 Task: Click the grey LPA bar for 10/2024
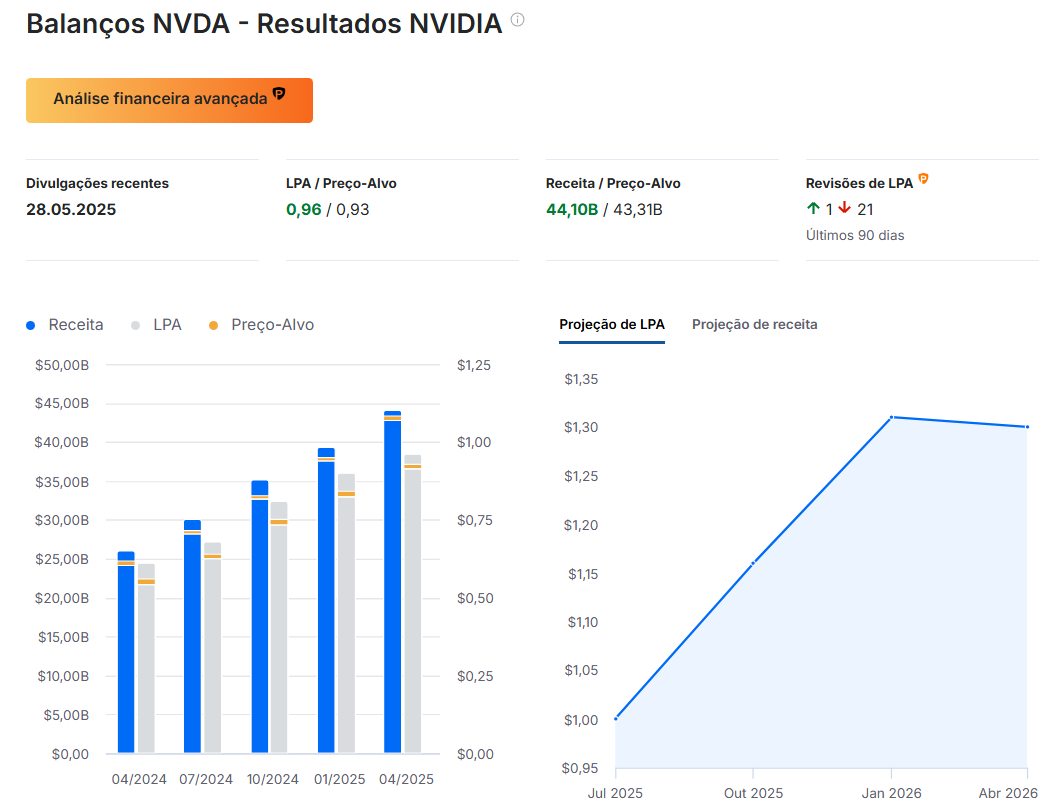pyautogui.click(x=279, y=627)
